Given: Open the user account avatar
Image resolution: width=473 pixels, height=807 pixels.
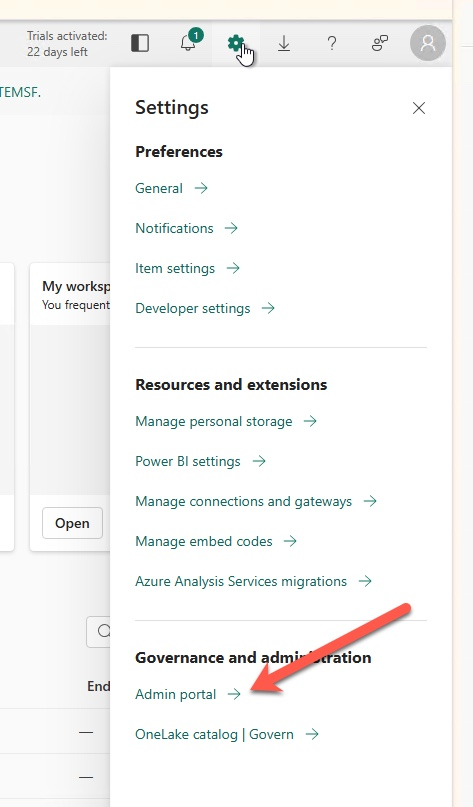Looking at the screenshot, I should tap(428, 43).
